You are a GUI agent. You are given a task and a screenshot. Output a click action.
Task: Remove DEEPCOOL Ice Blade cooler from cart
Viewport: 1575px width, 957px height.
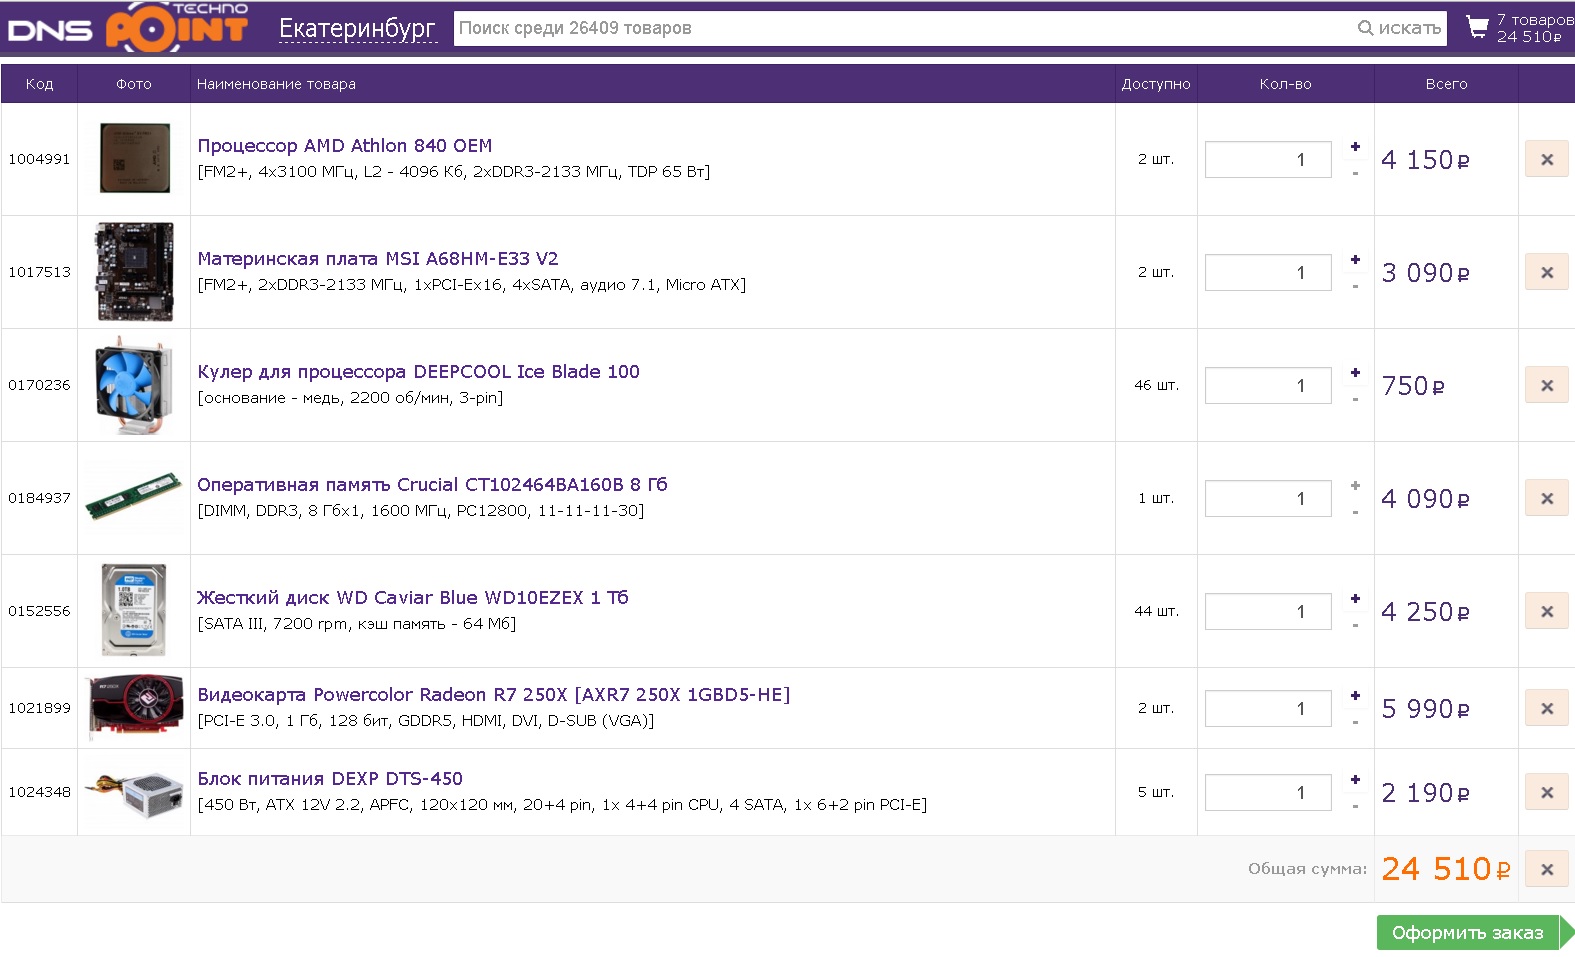coord(1547,385)
